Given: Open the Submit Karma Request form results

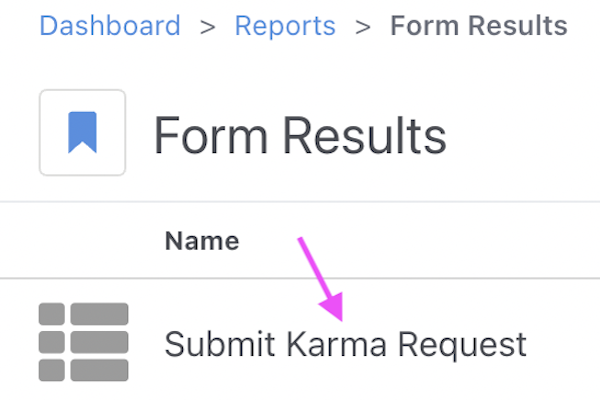Looking at the screenshot, I should [345, 344].
